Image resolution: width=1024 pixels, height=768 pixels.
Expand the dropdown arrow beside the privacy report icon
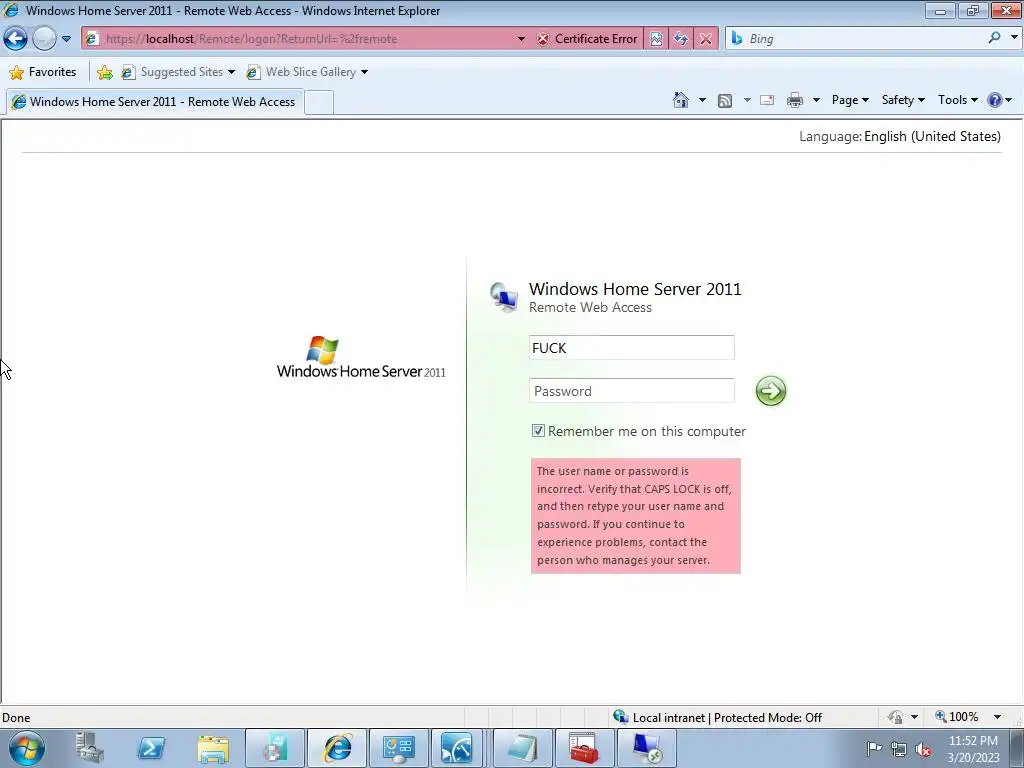click(914, 717)
